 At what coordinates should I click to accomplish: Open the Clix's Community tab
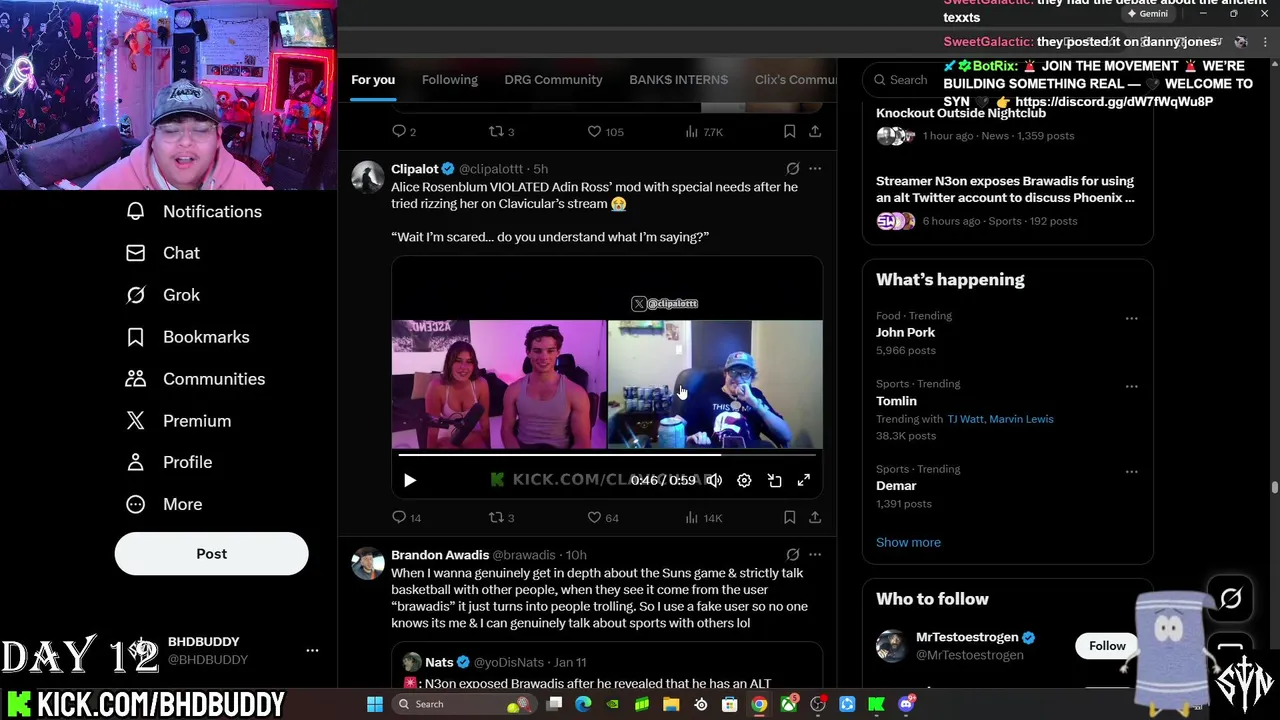[795, 80]
